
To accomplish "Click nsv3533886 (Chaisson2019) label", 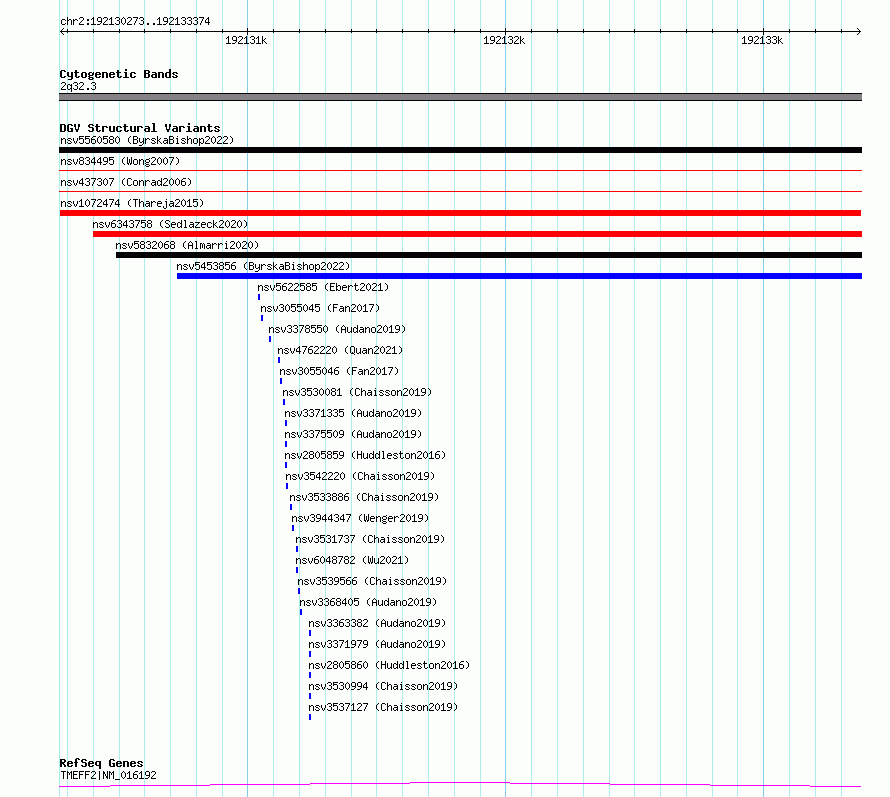I will [364, 497].
